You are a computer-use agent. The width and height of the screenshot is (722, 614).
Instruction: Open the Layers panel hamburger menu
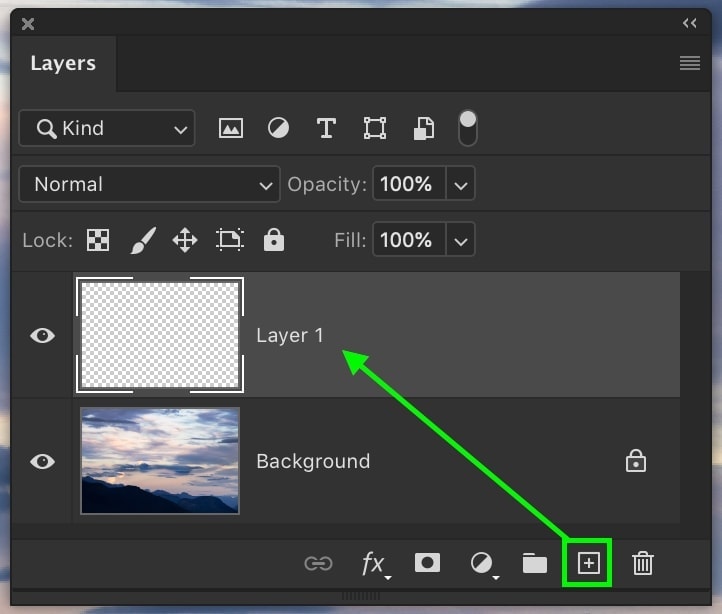(x=689, y=63)
